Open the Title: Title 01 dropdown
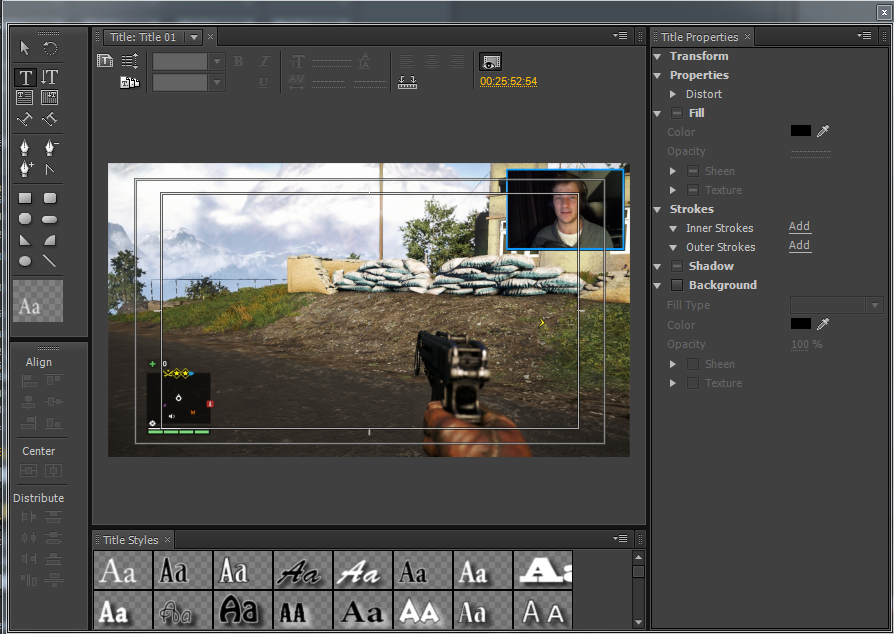This screenshot has height=634, width=894. 194,37
